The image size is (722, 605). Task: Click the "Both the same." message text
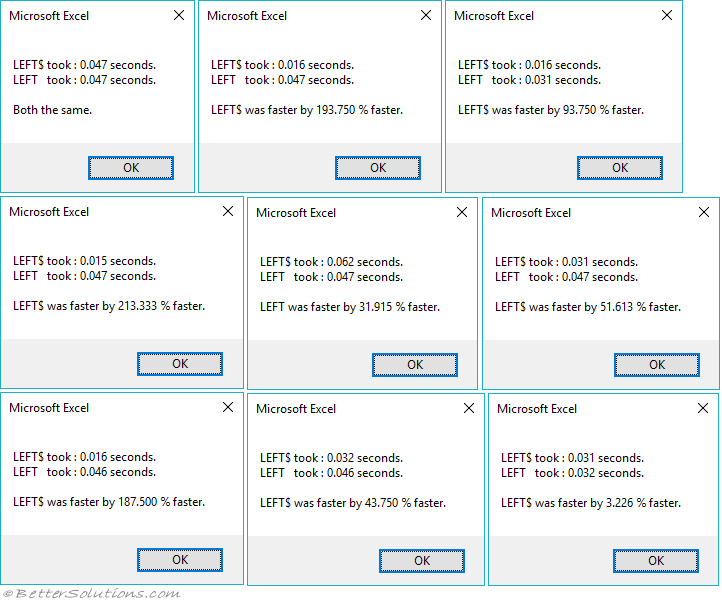coord(52,110)
